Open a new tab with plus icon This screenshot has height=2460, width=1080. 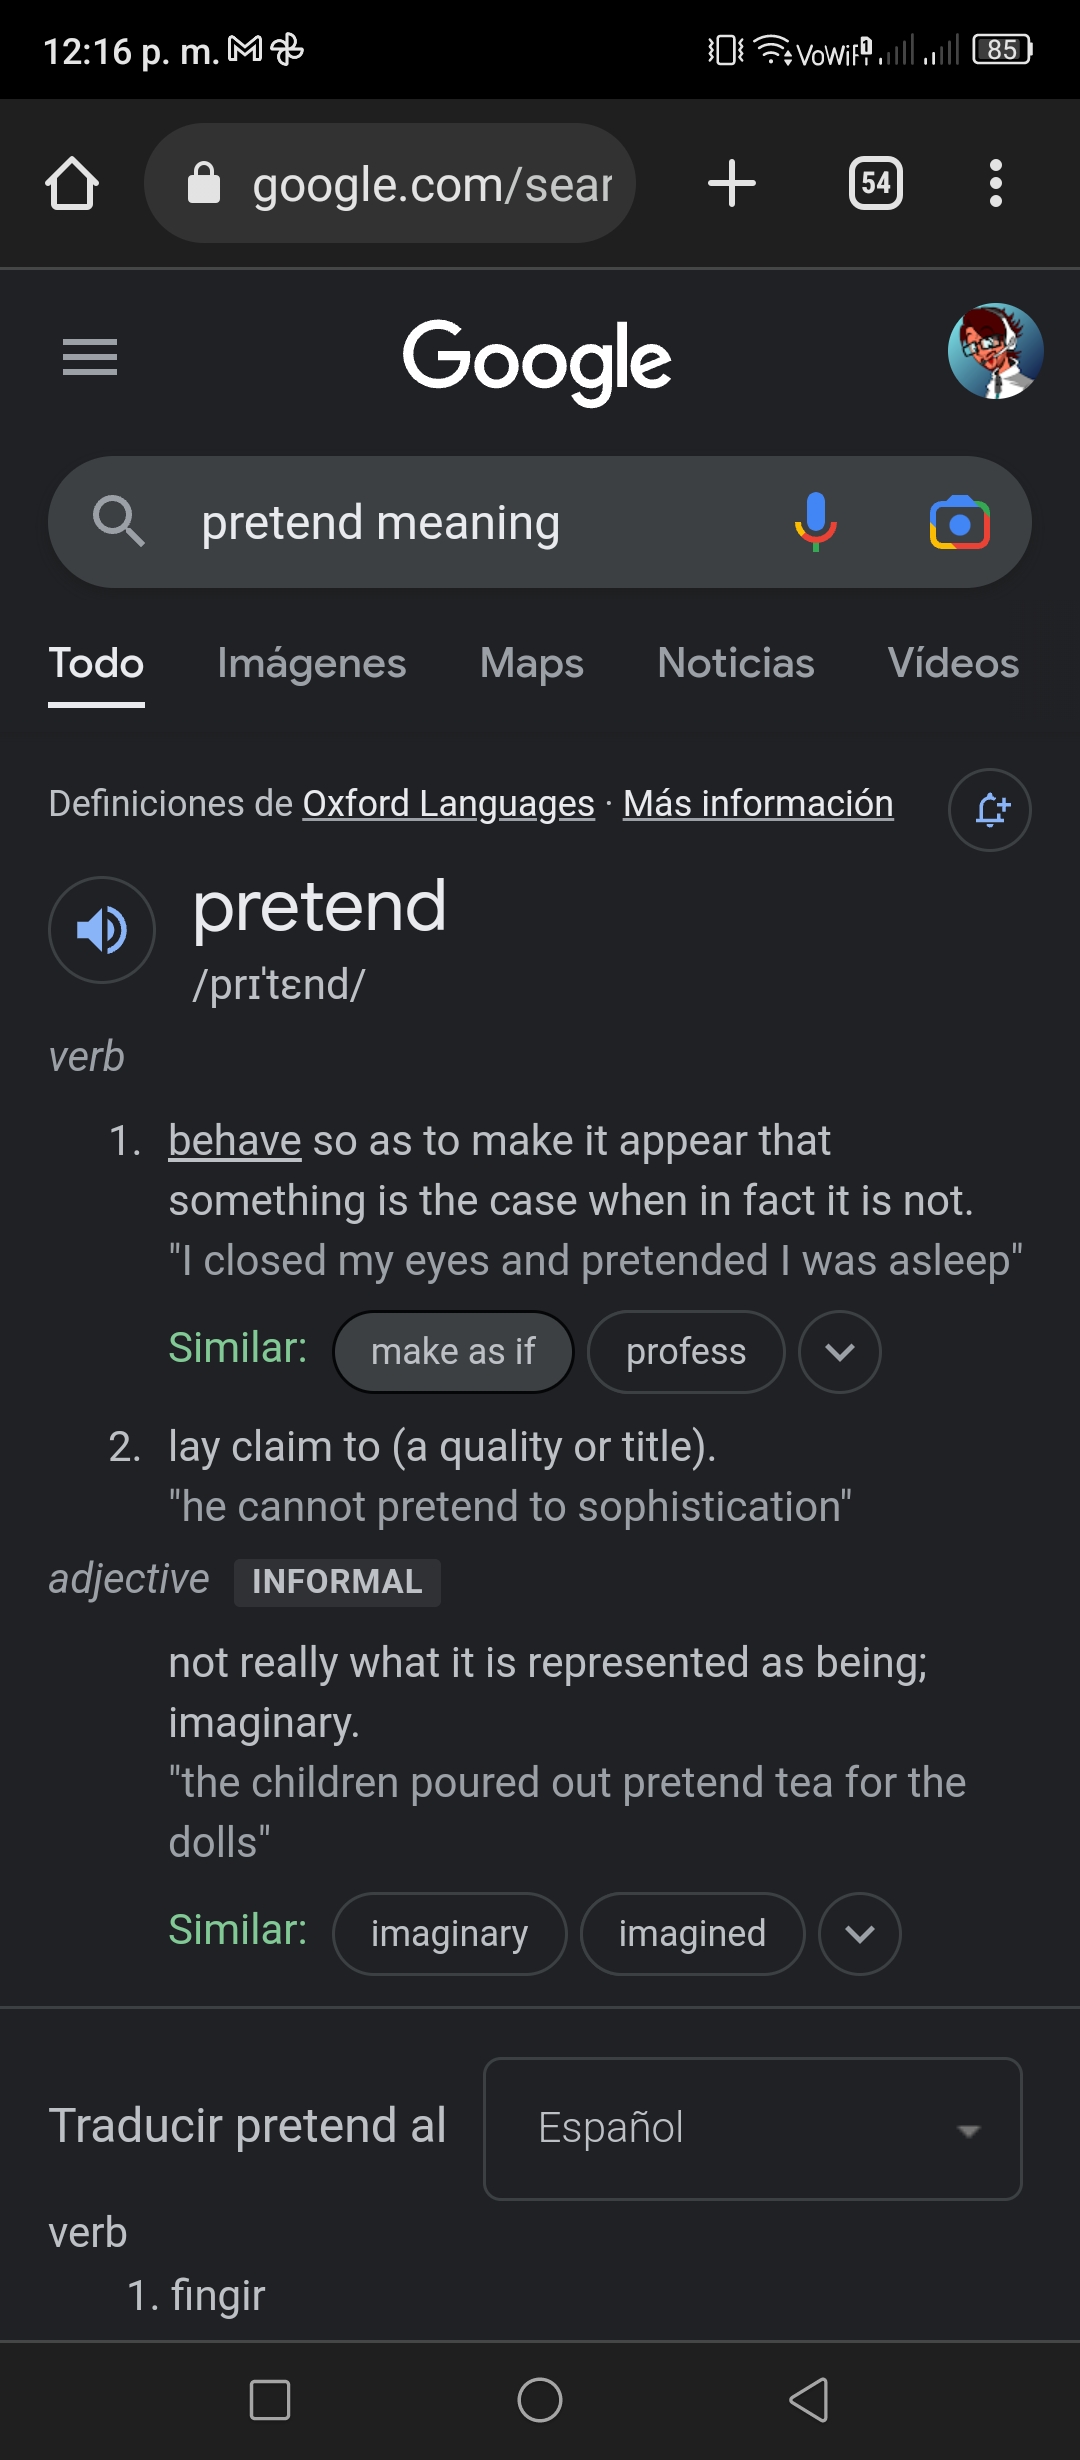[732, 184]
